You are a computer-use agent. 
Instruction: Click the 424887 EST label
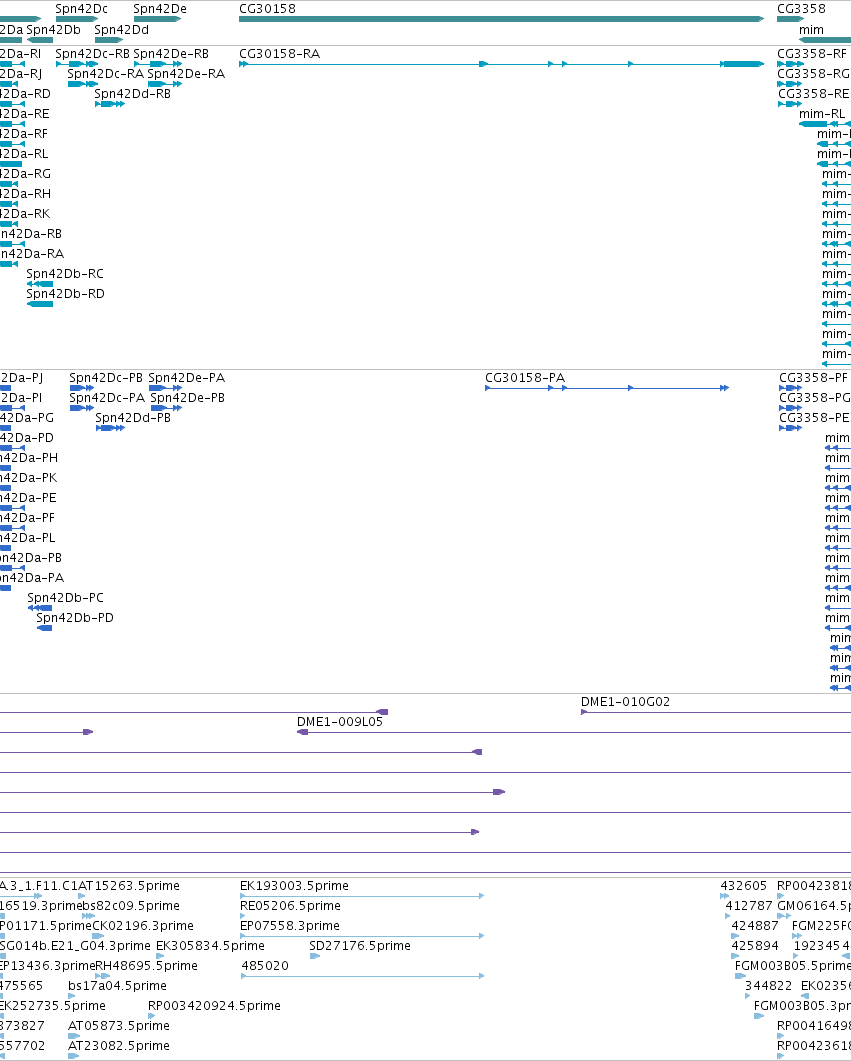[755, 926]
